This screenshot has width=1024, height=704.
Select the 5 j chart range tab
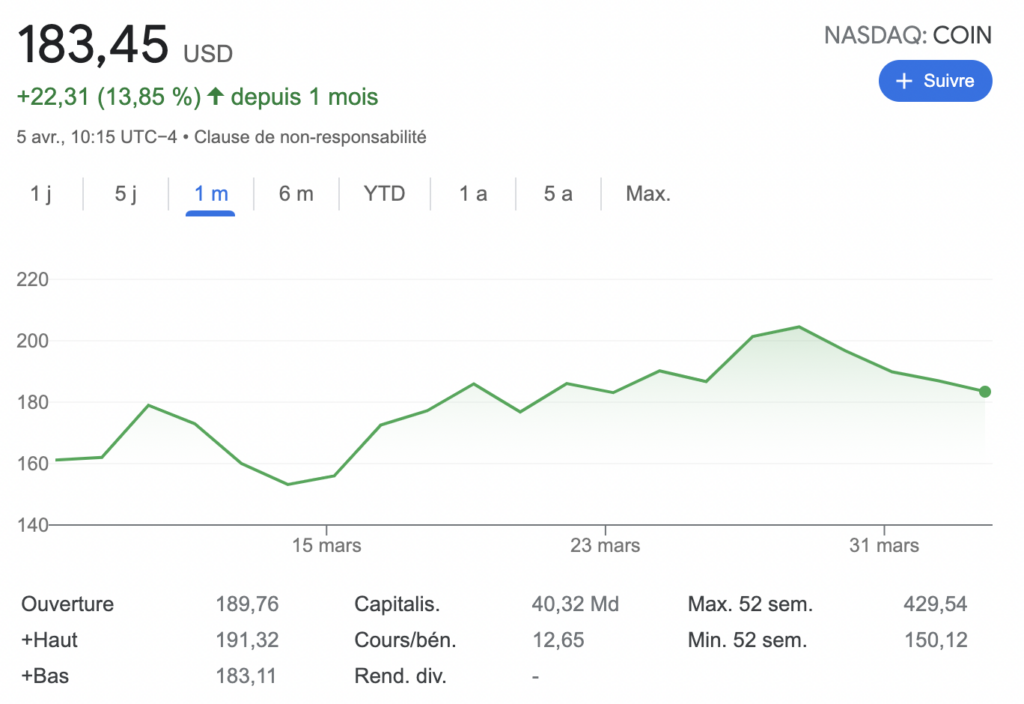click(126, 194)
